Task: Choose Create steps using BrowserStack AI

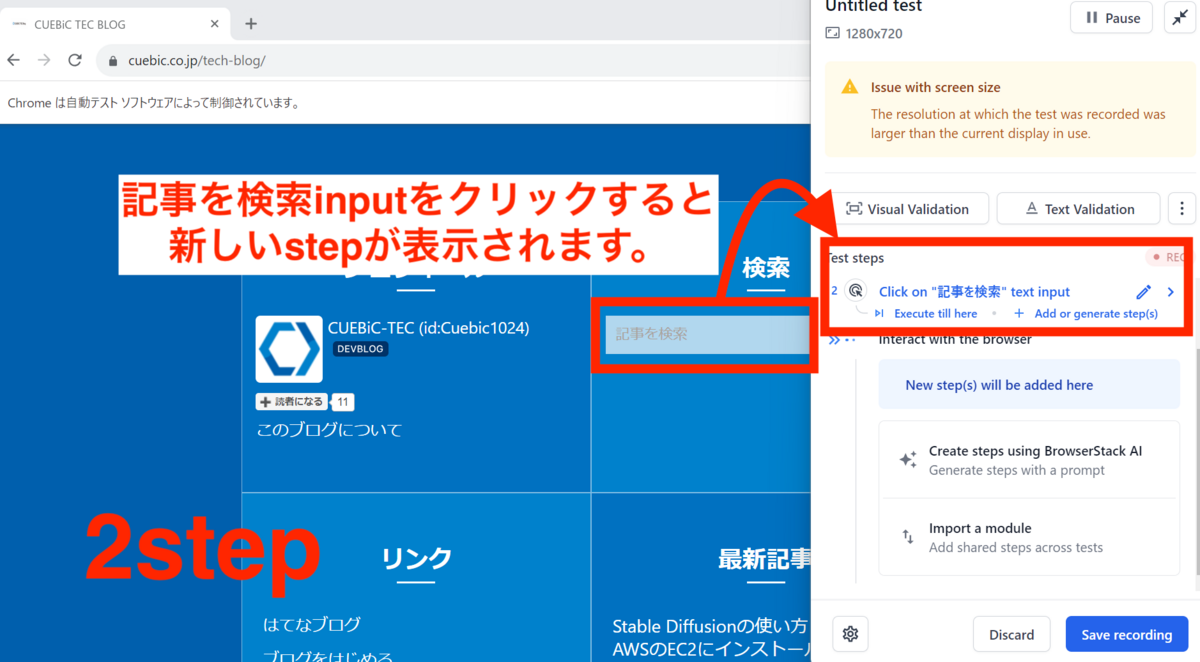Action: click(x=1029, y=460)
